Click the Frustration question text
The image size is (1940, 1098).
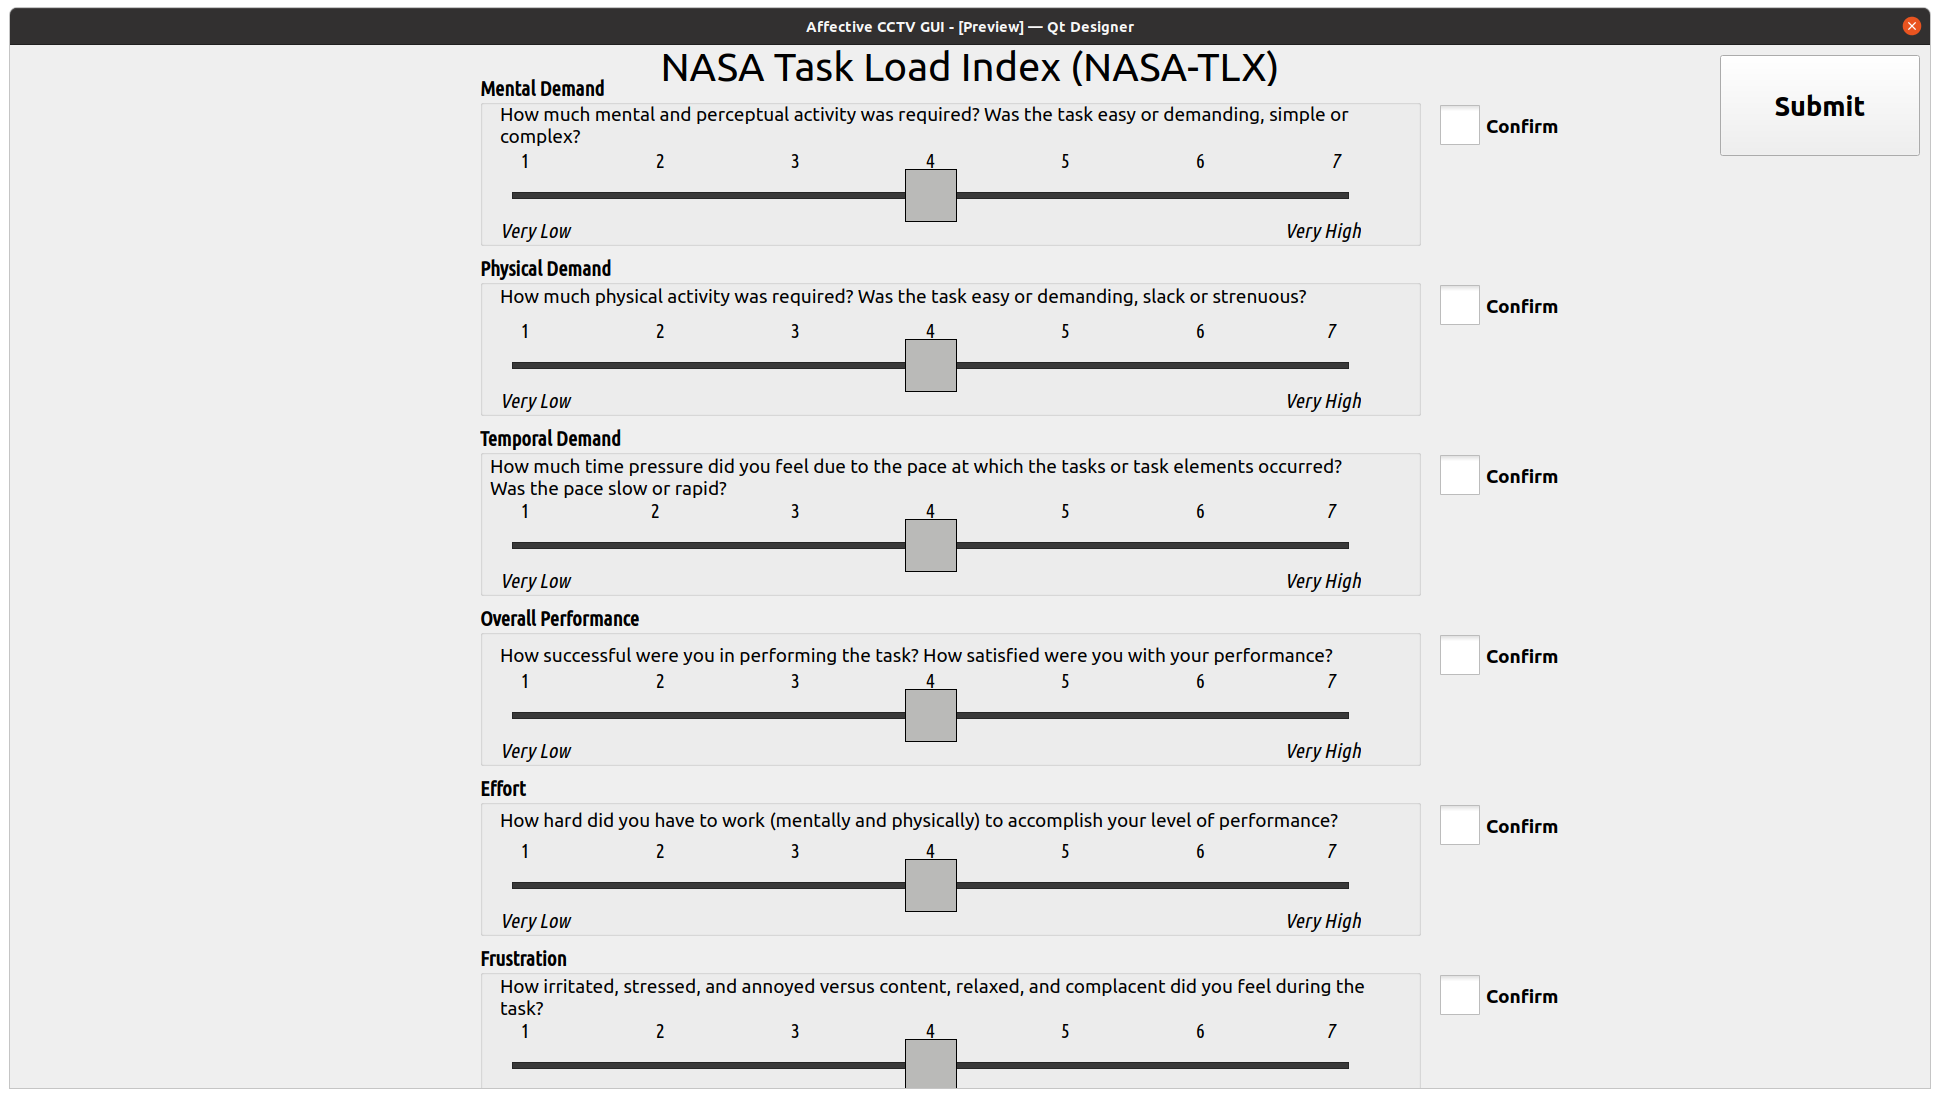[932, 997]
